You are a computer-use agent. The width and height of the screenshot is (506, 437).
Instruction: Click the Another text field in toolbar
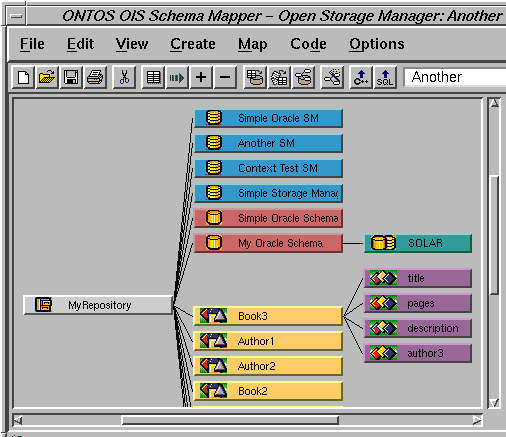tap(455, 77)
